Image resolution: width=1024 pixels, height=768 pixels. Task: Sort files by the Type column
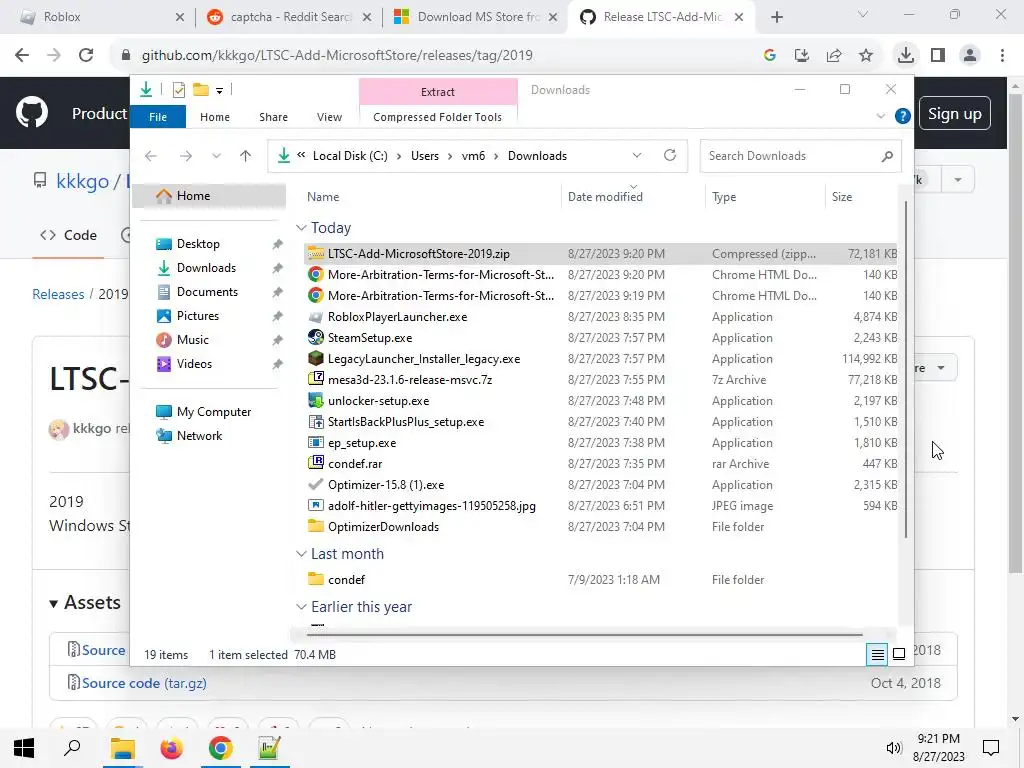(x=724, y=197)
